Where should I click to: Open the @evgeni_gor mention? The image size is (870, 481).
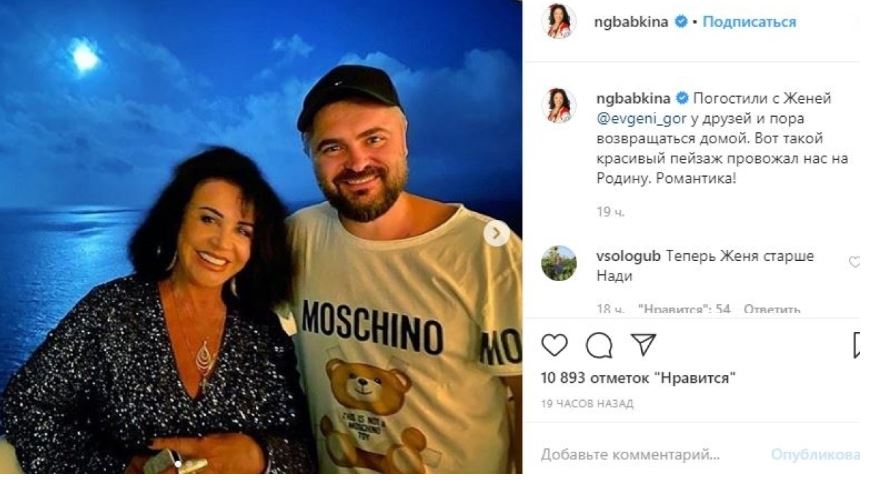point(642,118)
